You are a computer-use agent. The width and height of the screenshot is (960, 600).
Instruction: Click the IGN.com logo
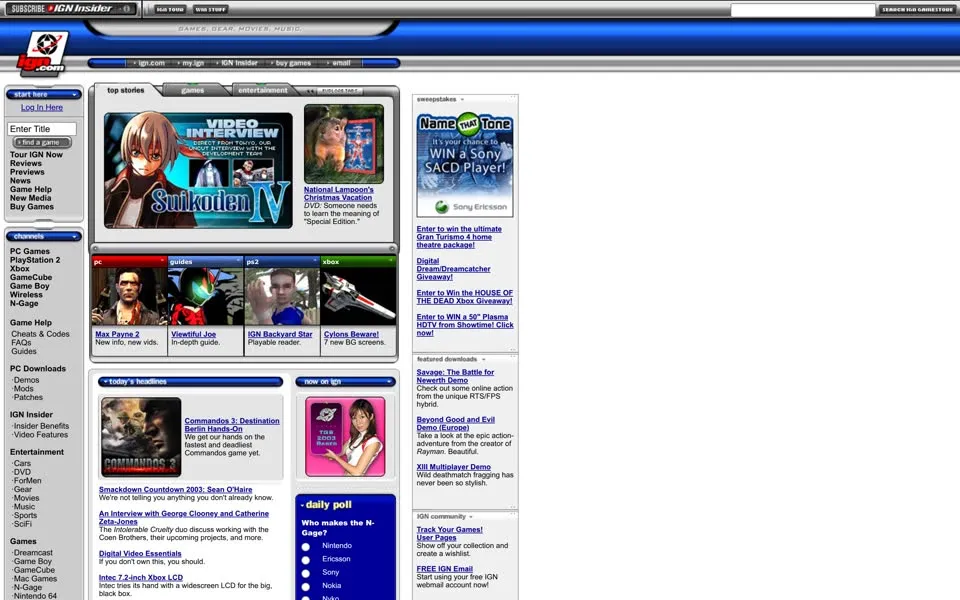pos(43,53)
